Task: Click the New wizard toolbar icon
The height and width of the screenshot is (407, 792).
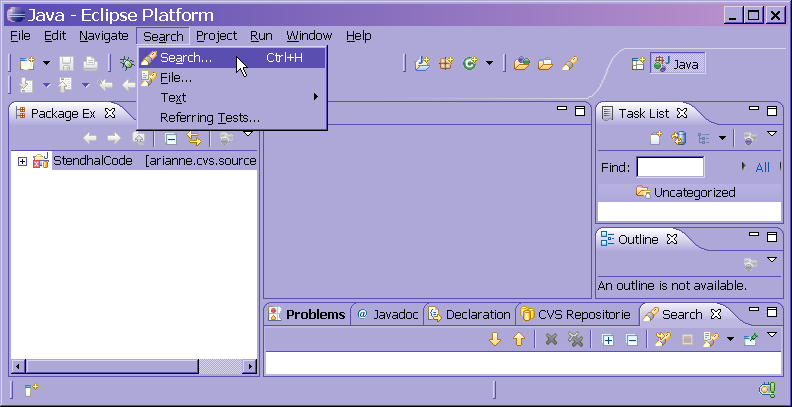Action: coord(27,64)
